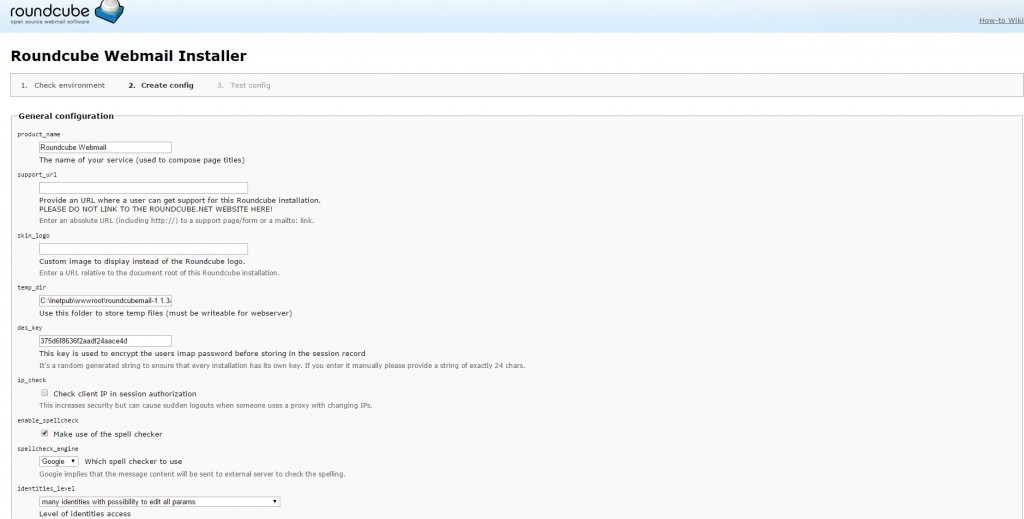This screenshot has width=1024, height=519.
Task: Open the Test config step
Action: click(250, 86)
